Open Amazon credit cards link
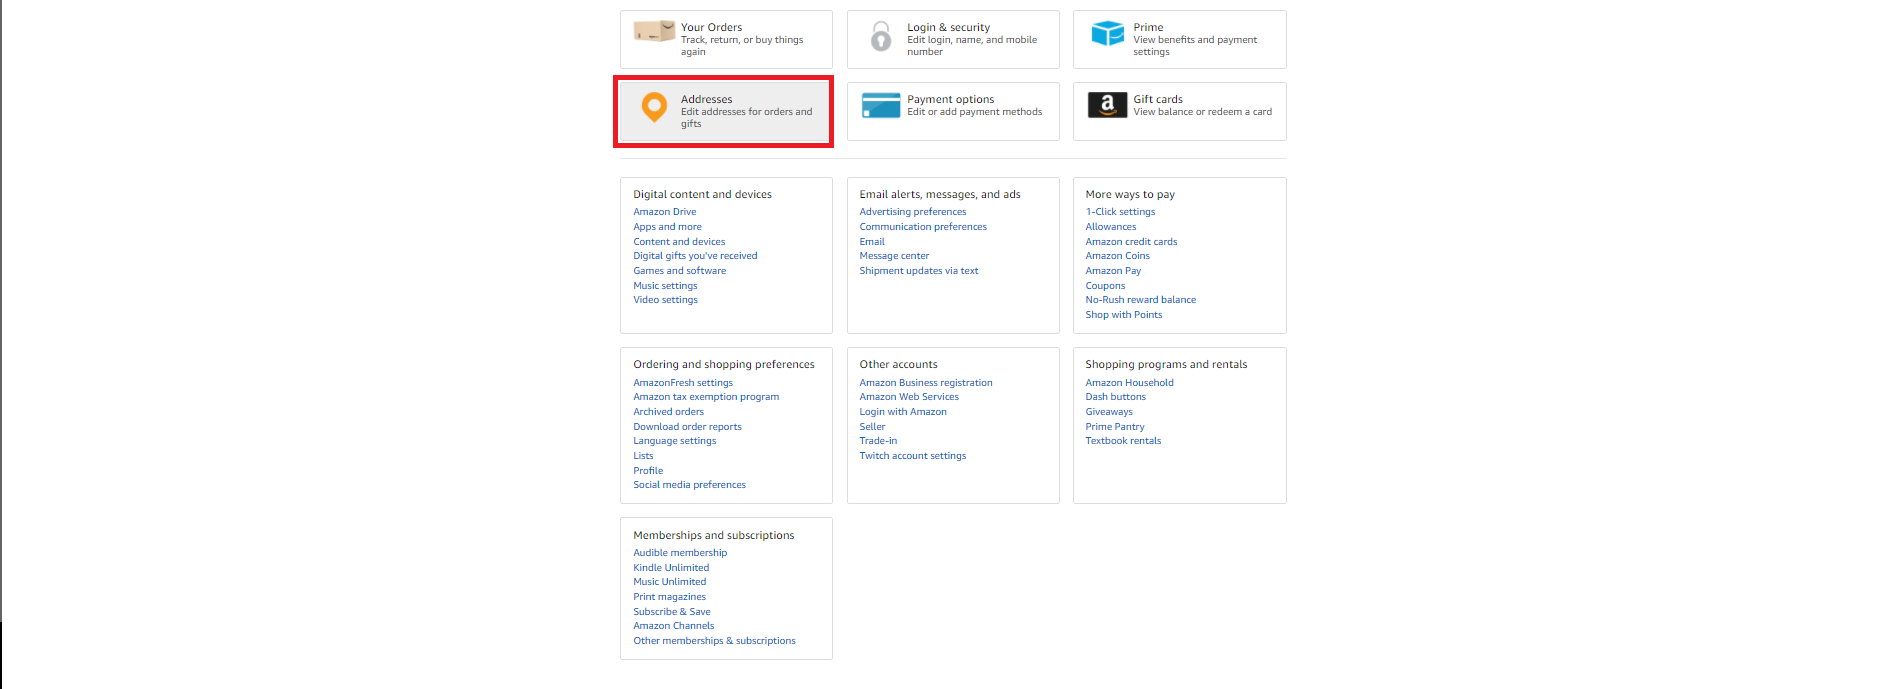 (x=1131, y=242)
